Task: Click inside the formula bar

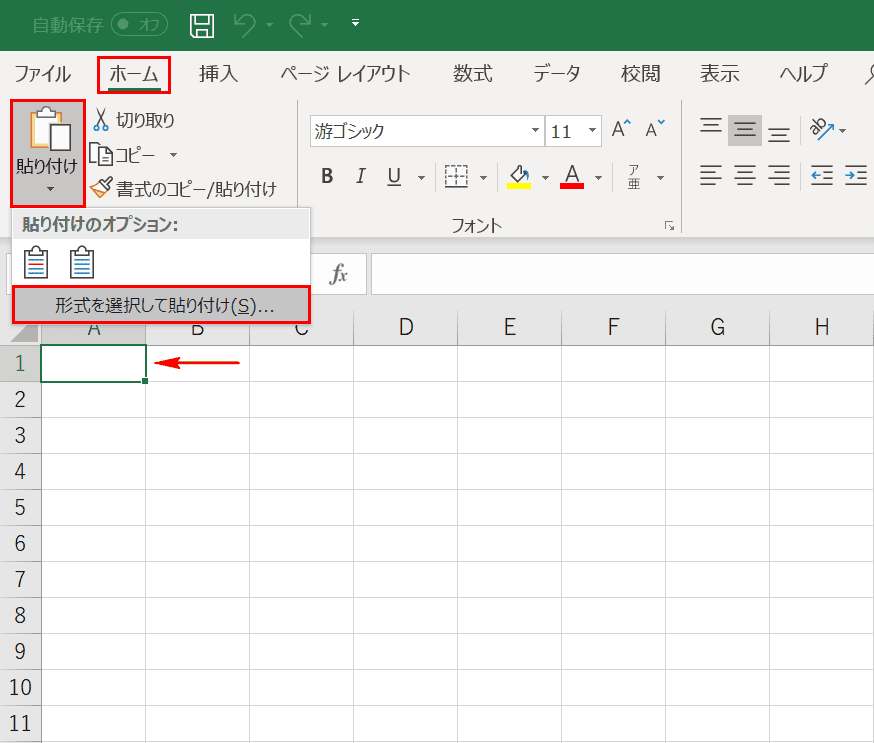Action: pyautogui.click(x=622, y=274)
